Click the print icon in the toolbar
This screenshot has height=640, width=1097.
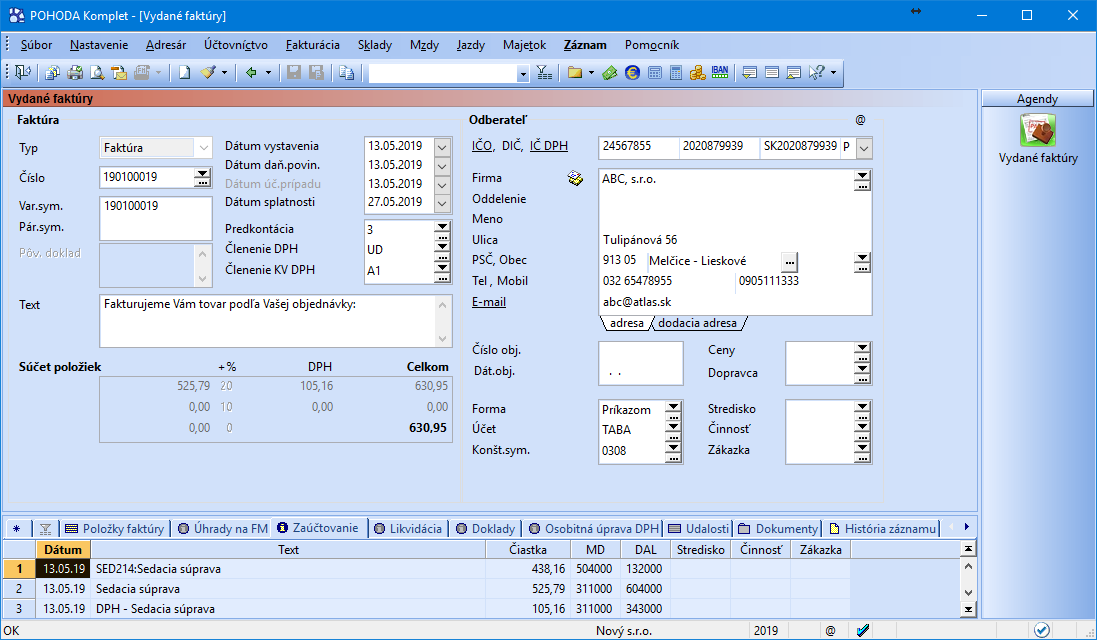(75, 72)
